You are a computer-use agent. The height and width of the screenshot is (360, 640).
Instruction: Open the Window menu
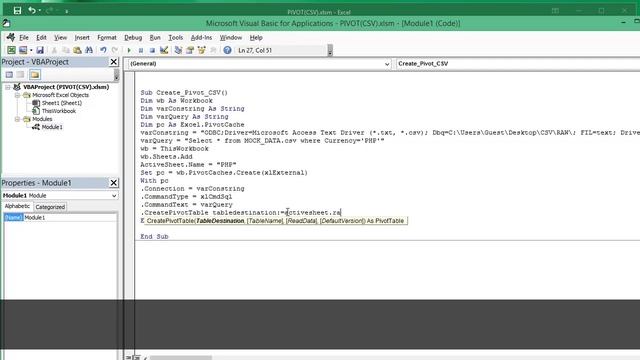pos(231,38)
